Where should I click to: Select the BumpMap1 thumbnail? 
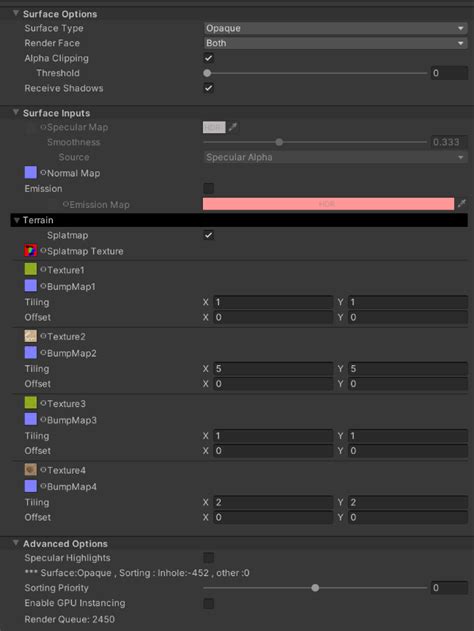[x=31, y=286]
